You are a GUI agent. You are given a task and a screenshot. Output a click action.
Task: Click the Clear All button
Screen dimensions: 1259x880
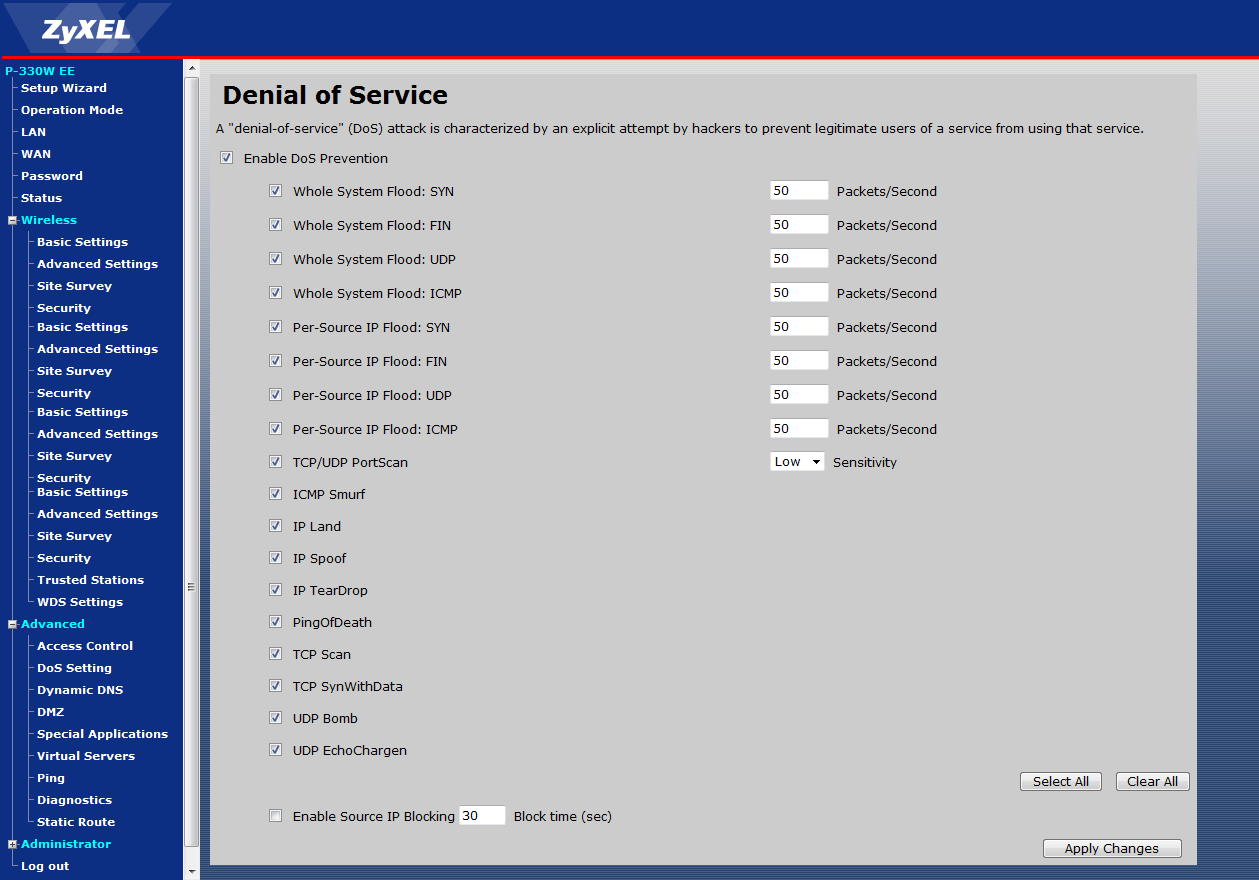pos(1152,782)
